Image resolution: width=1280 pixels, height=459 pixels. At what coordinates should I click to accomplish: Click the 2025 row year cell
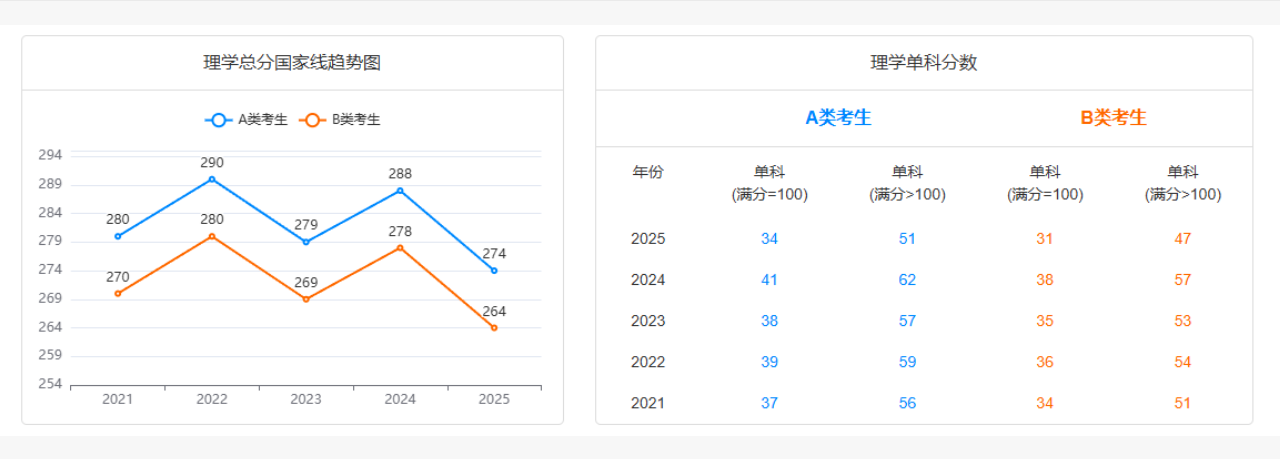(x=647, y=239)
